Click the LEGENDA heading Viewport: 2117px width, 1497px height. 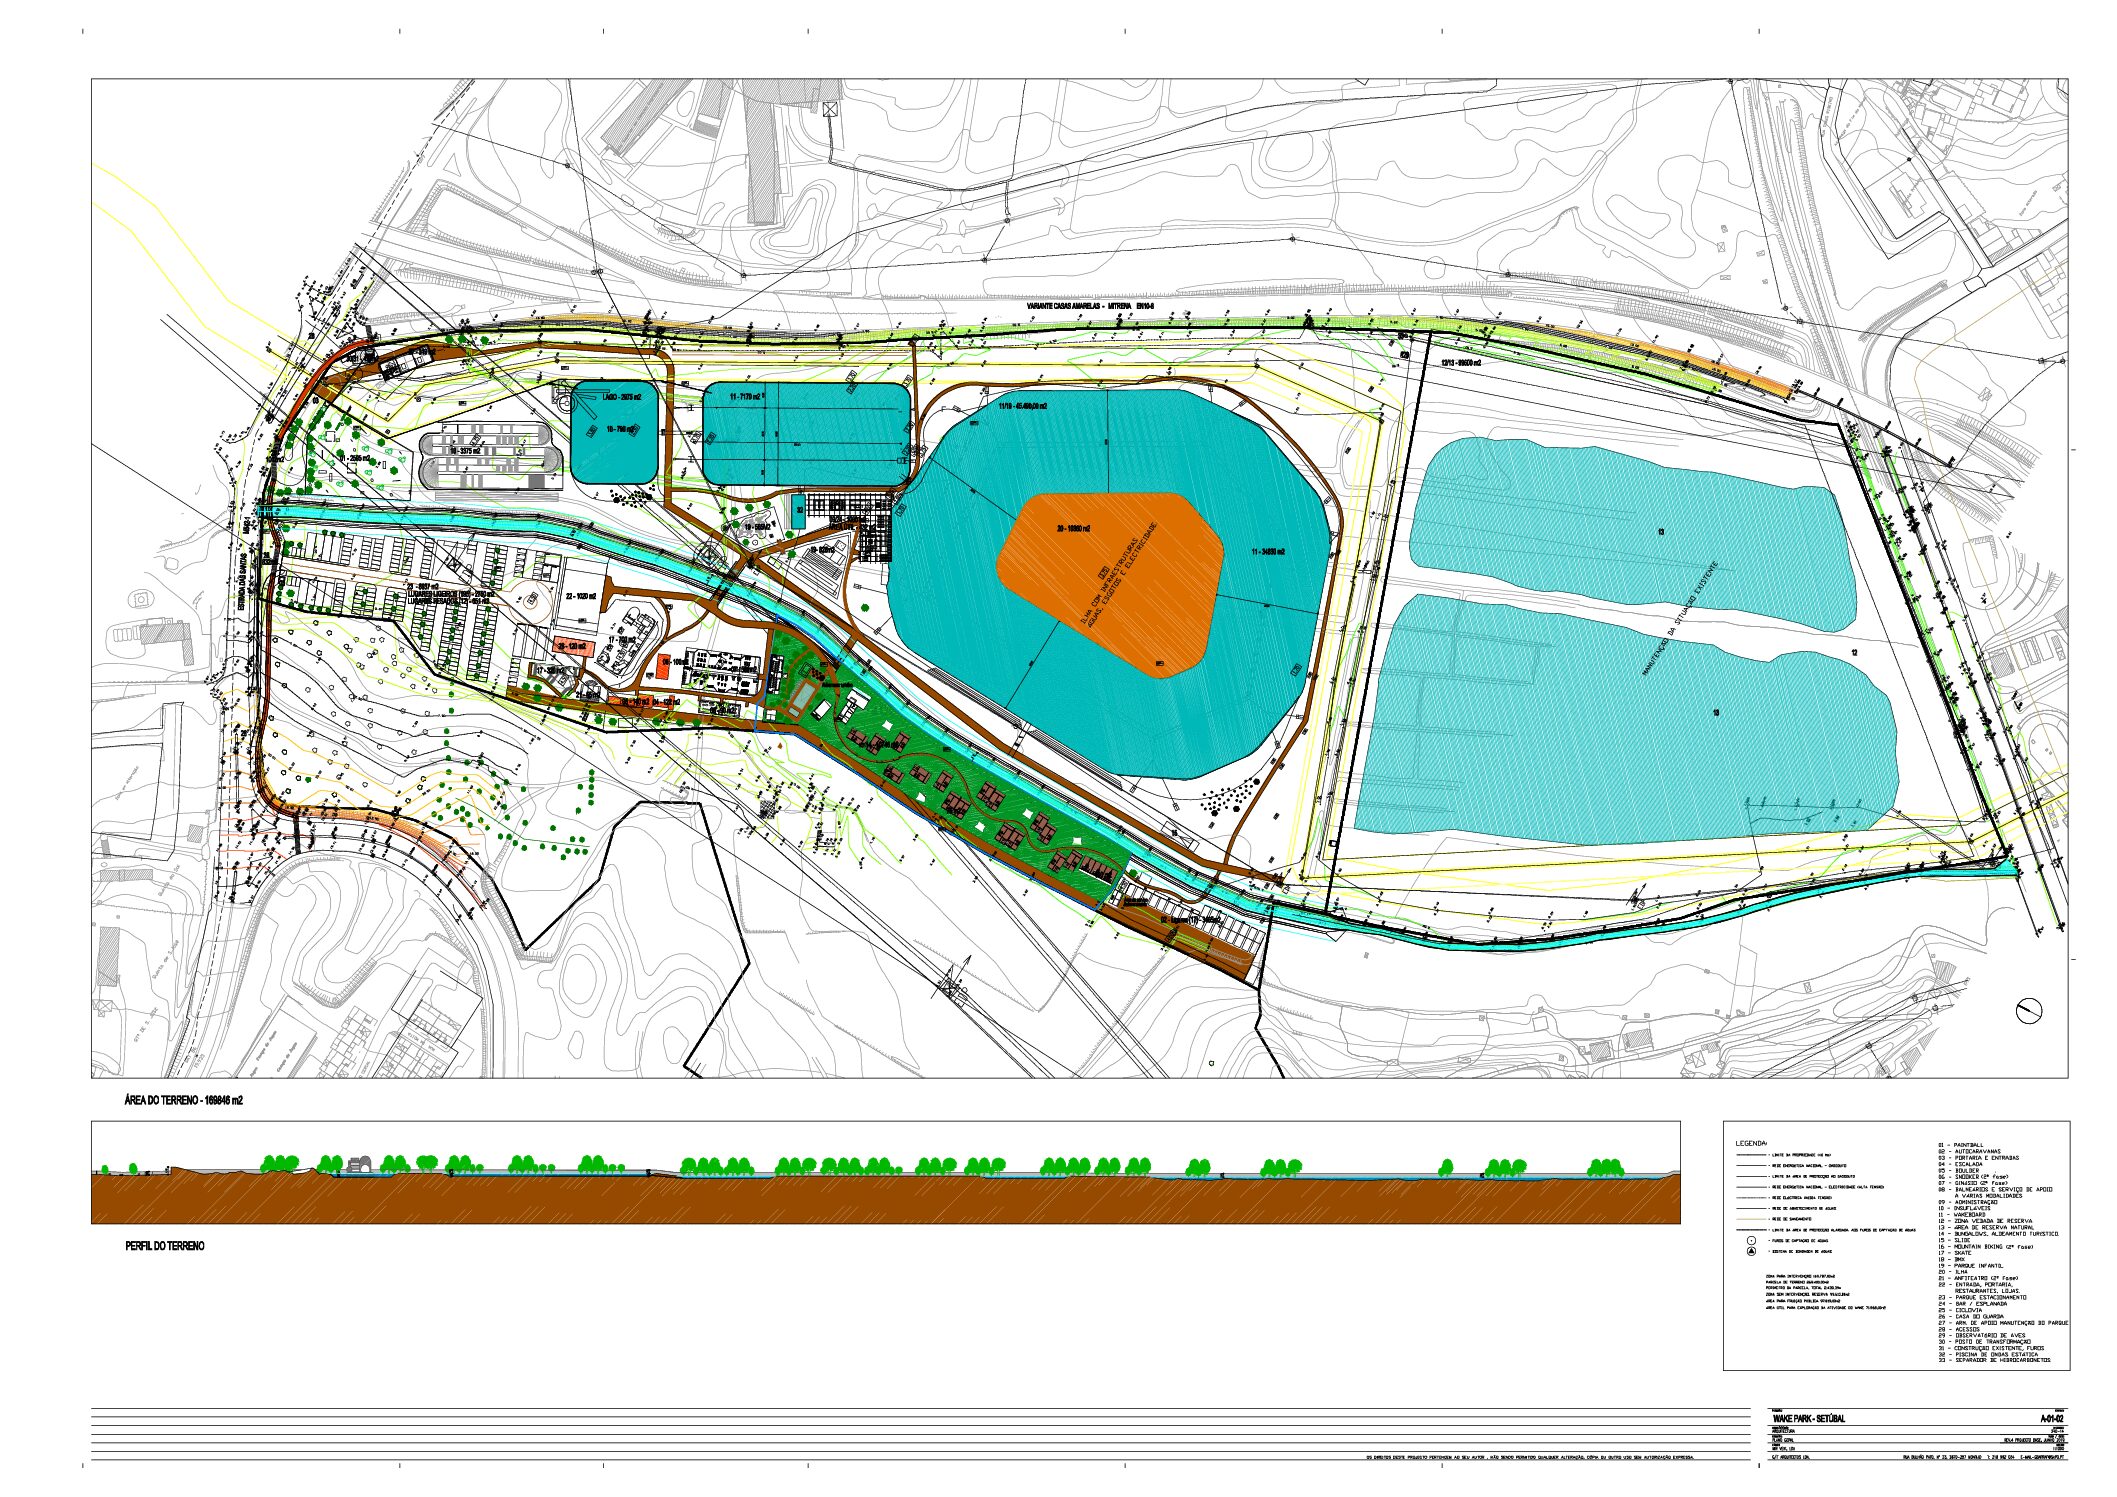click(1750, 1143)
